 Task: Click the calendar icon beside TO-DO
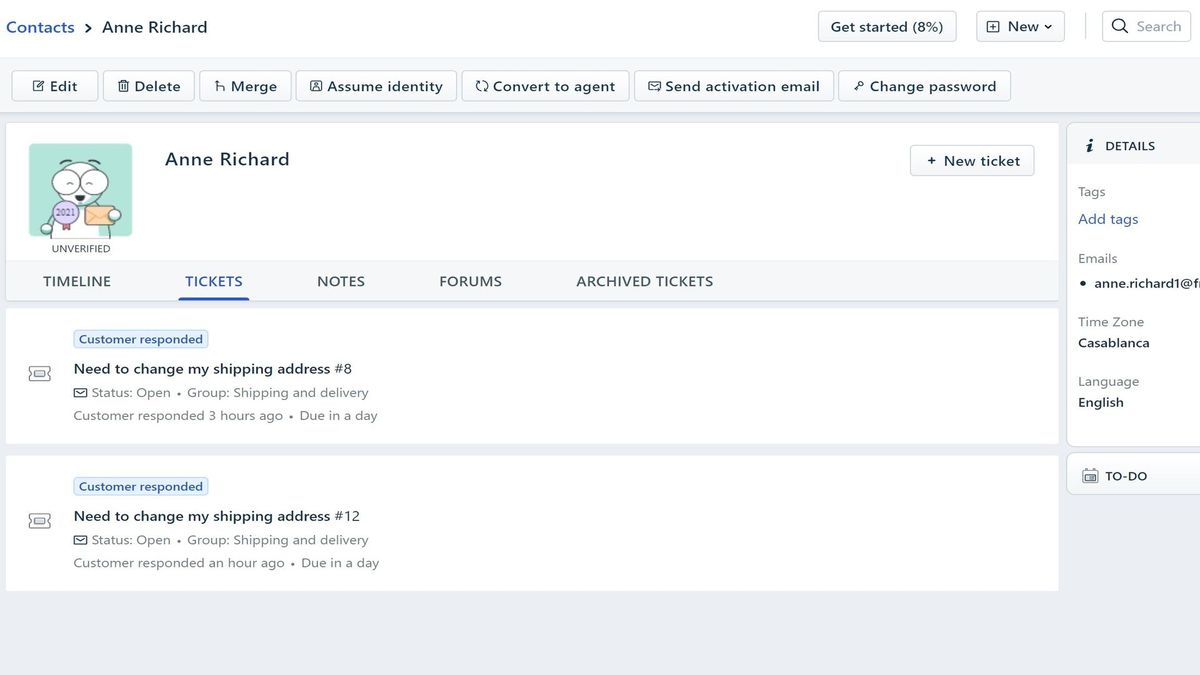pos(1090,476)
